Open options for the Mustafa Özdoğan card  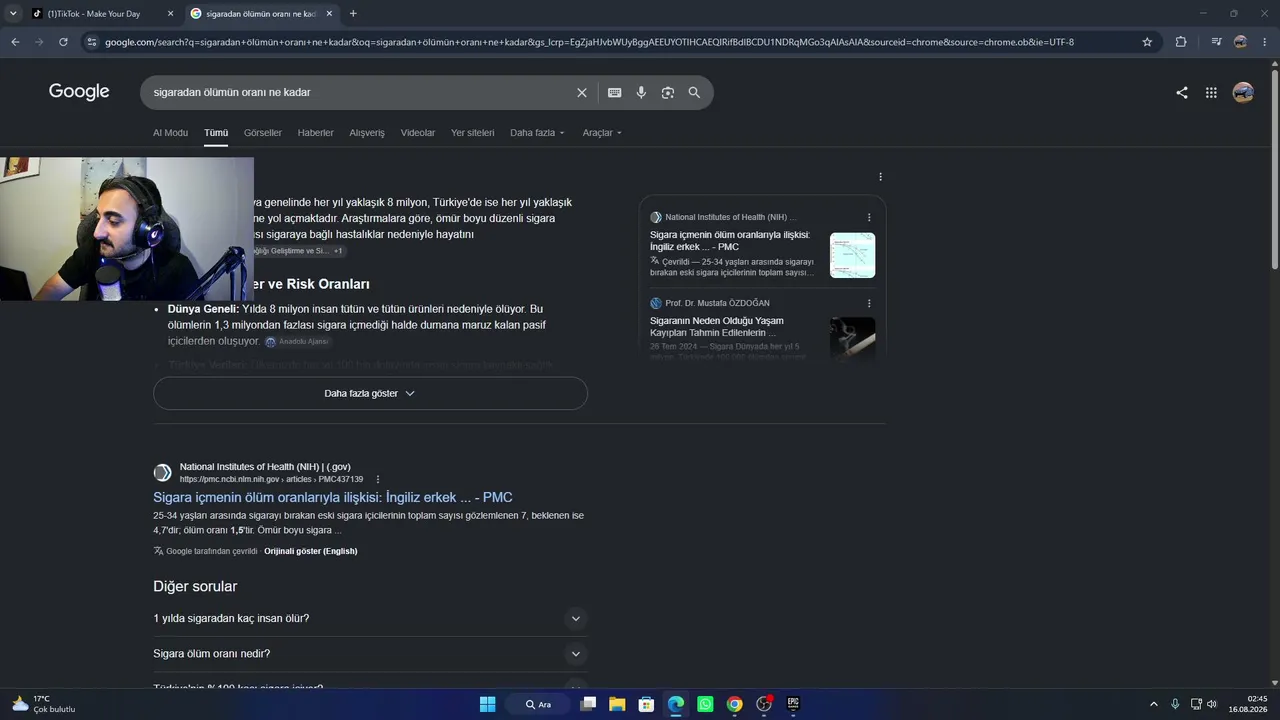click(869, 303)
